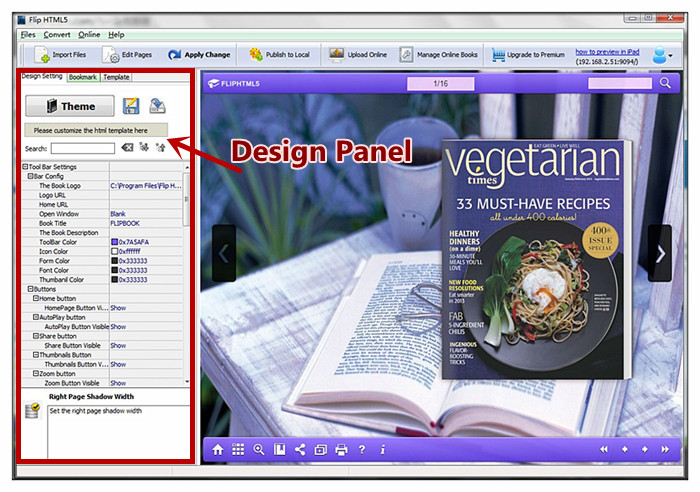Screen dimensions: 700x492
Task: Switch to the Bookmark tab
Action: (x=83, y=77)
